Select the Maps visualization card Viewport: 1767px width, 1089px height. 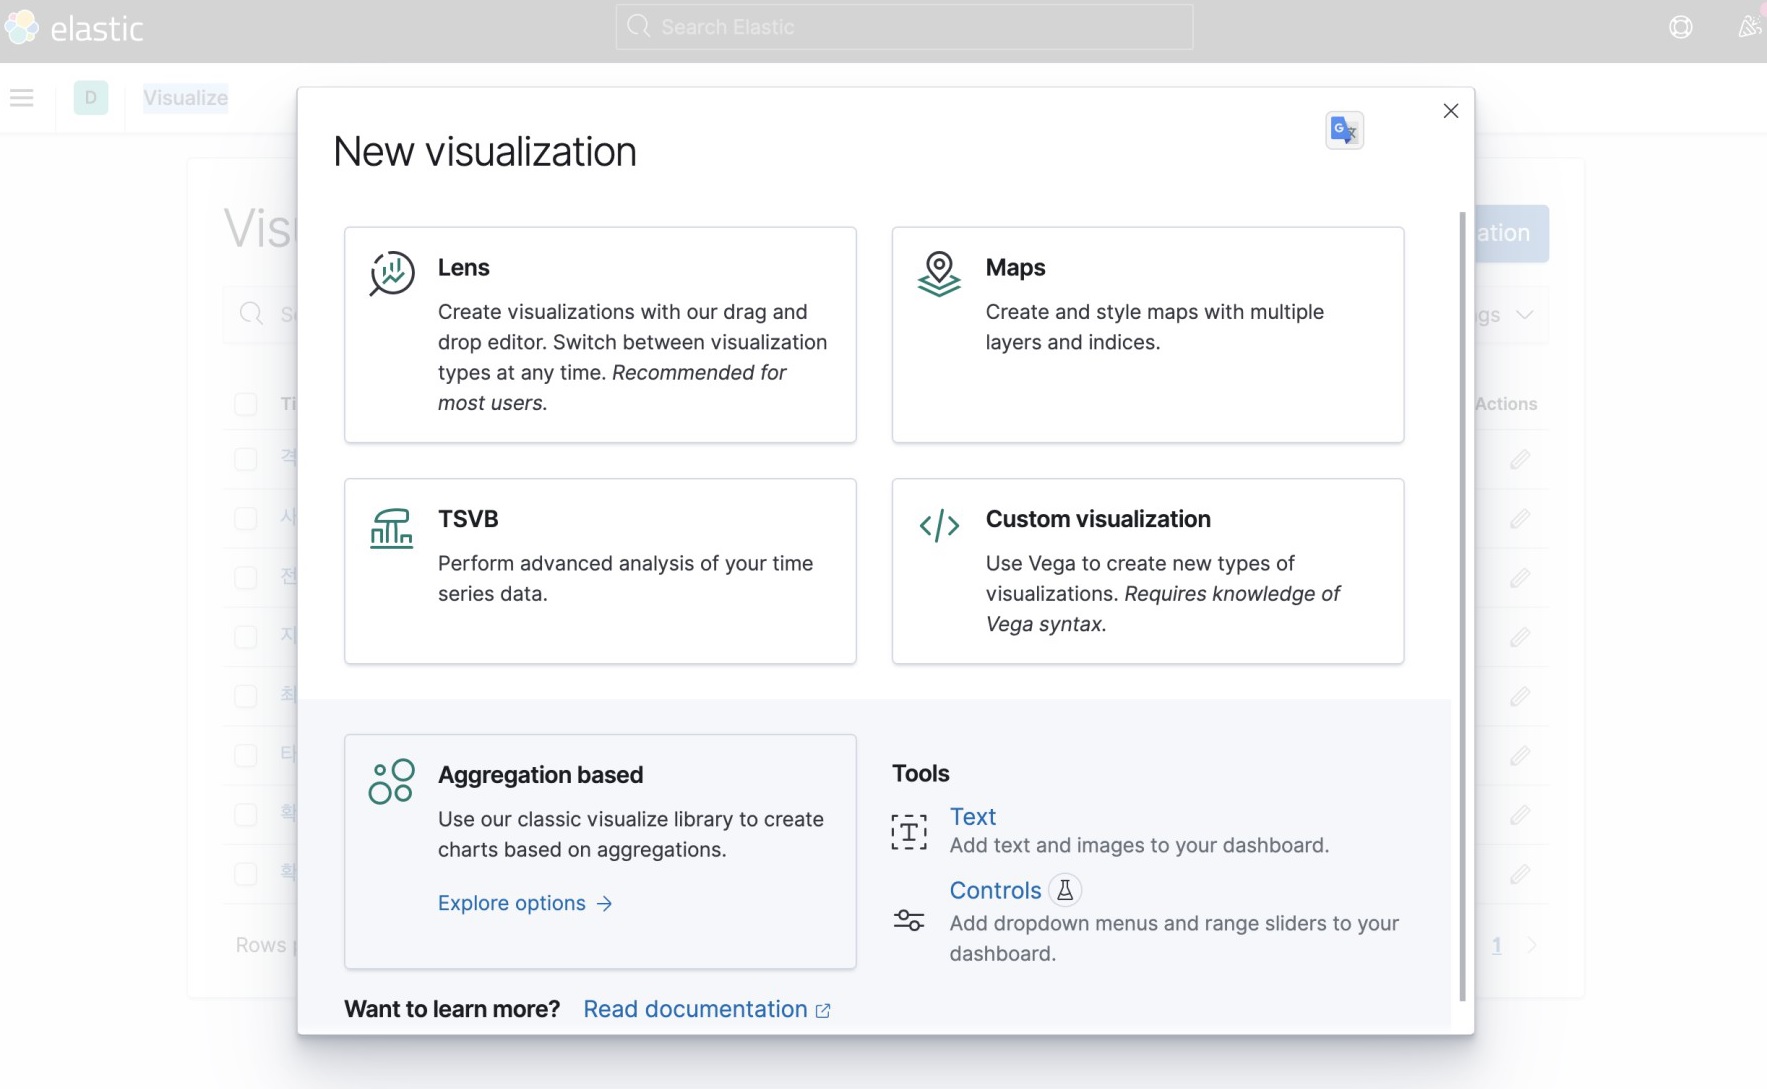coord(1147,334)
